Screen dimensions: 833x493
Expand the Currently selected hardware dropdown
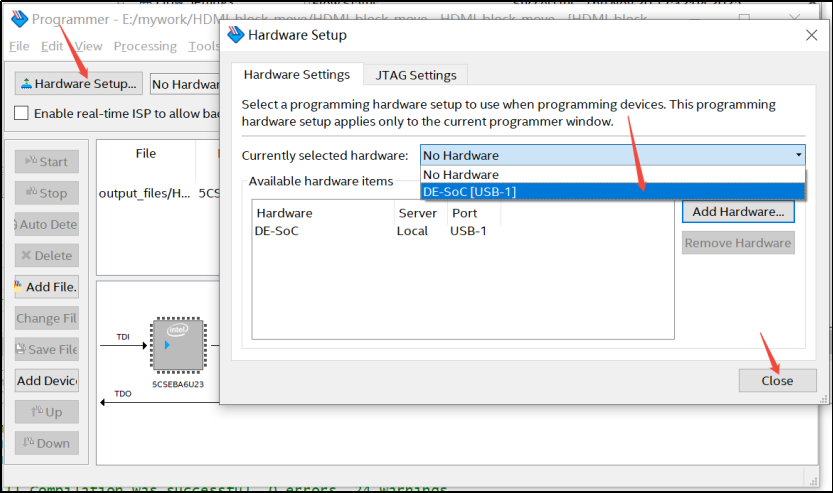(x=613, y=155)
